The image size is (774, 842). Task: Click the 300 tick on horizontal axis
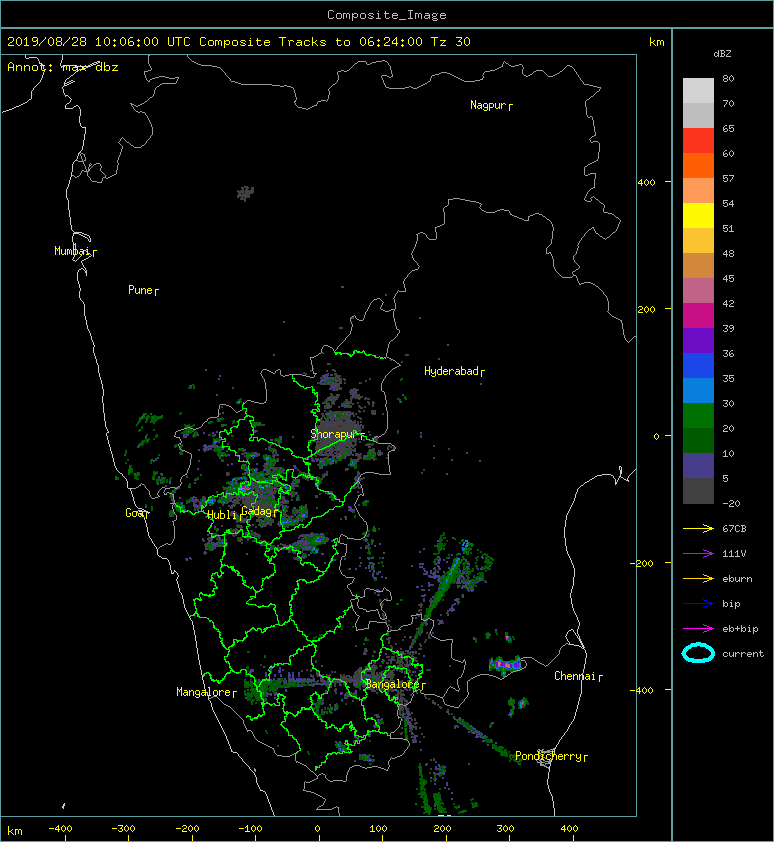click(x=505, y=829)
